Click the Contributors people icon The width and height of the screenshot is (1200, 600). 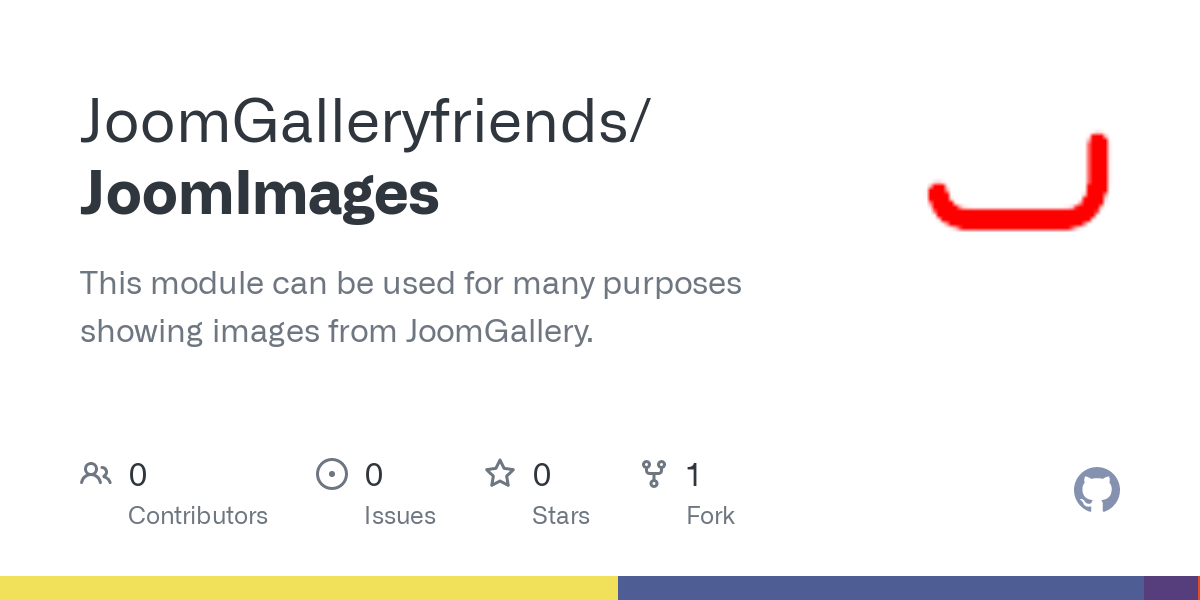tap(96, 473)
